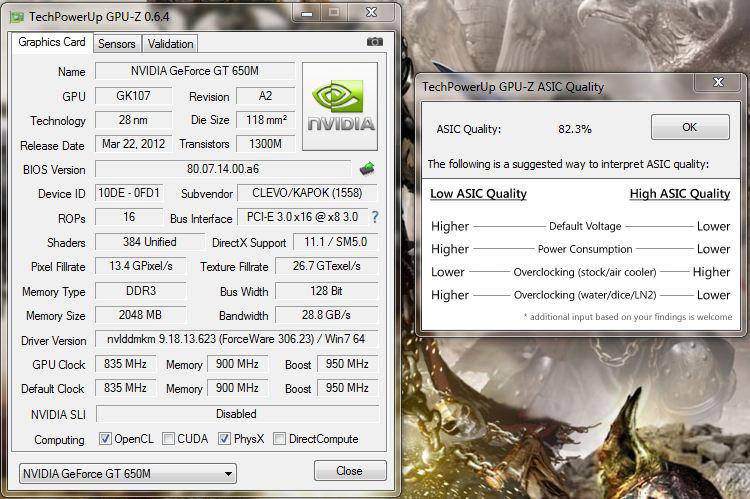Select the Graphics Card tab
This screenshot has height=499, width=750.
[x=52, y=42]
